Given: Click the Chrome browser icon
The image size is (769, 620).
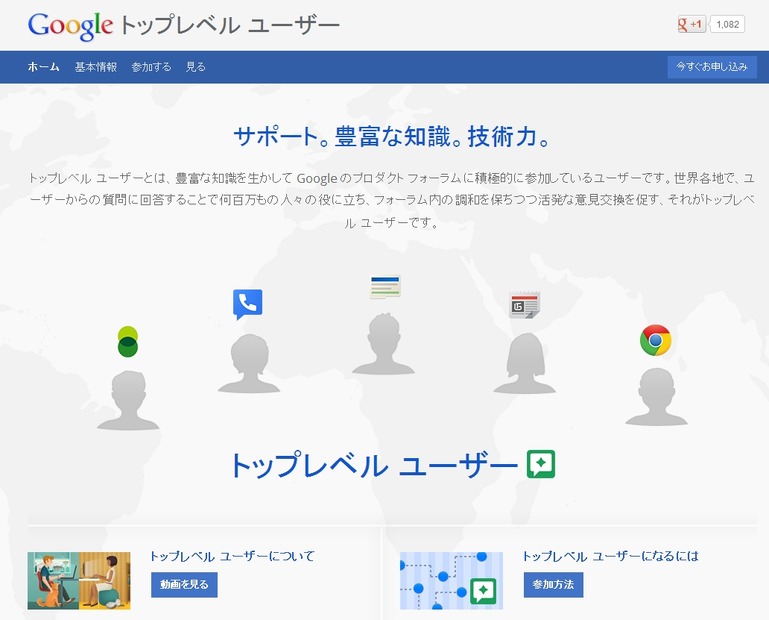Looking at the screenshot, I should pyautogui.click(x=656, y=340).
